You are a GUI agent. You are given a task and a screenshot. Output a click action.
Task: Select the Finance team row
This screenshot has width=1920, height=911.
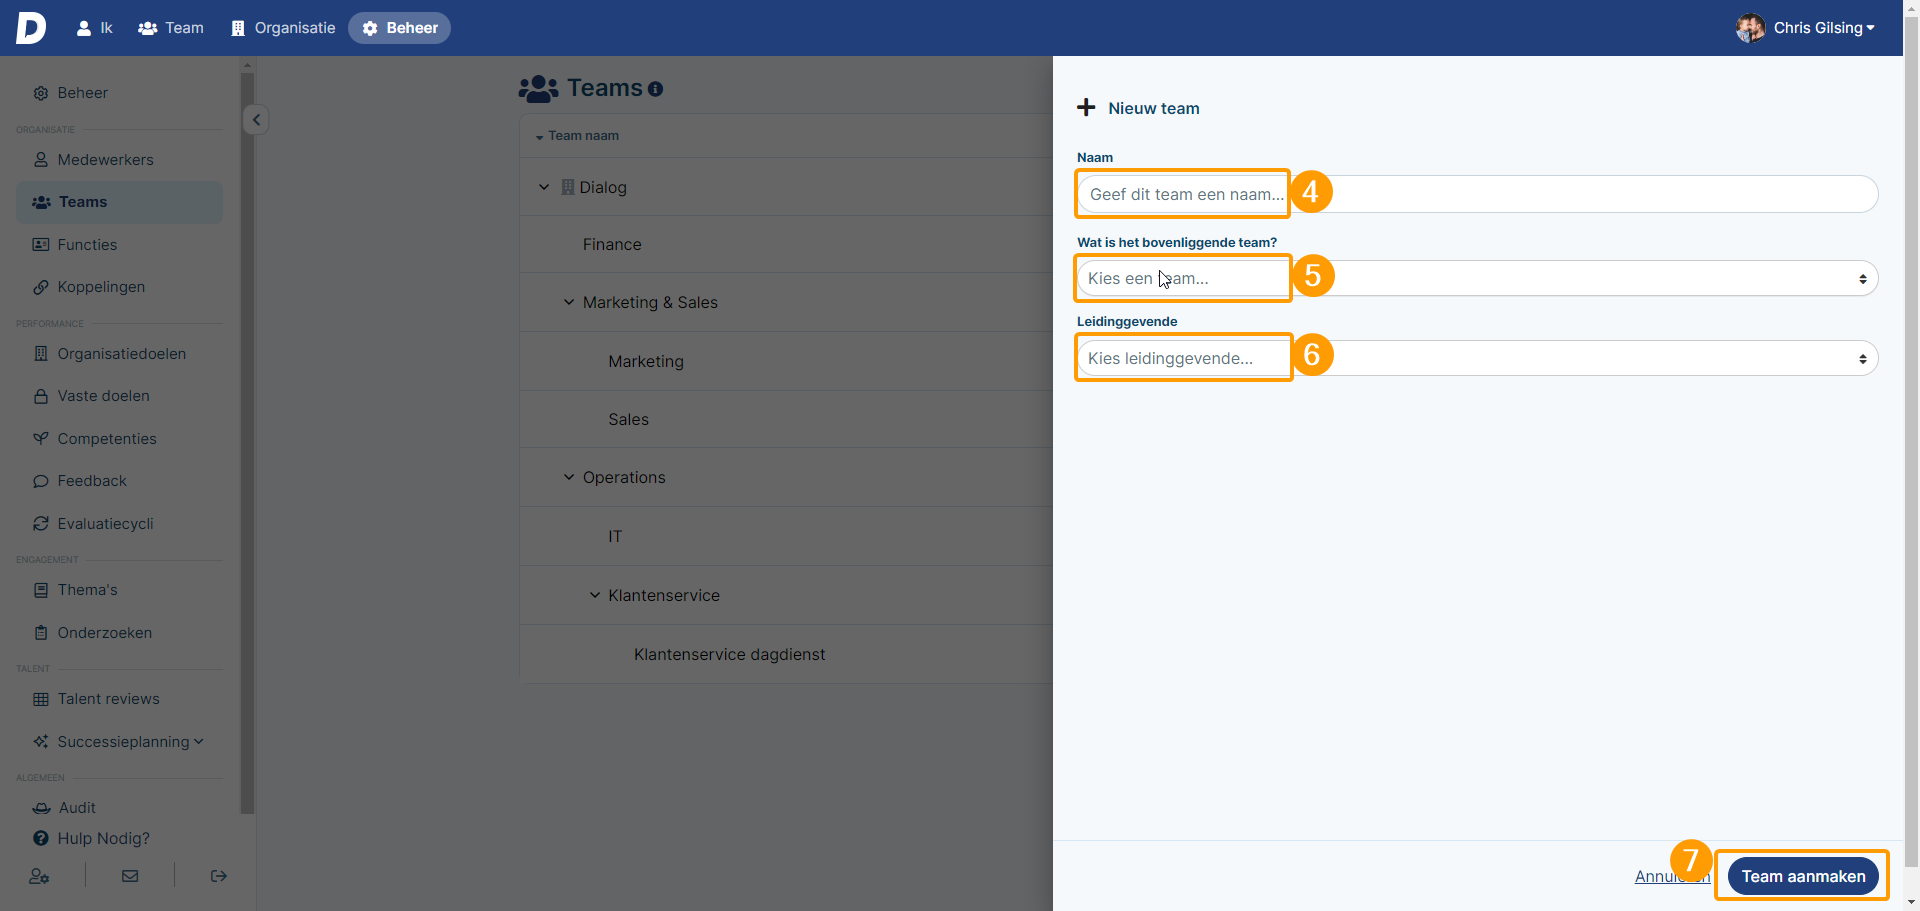point(786,245)
